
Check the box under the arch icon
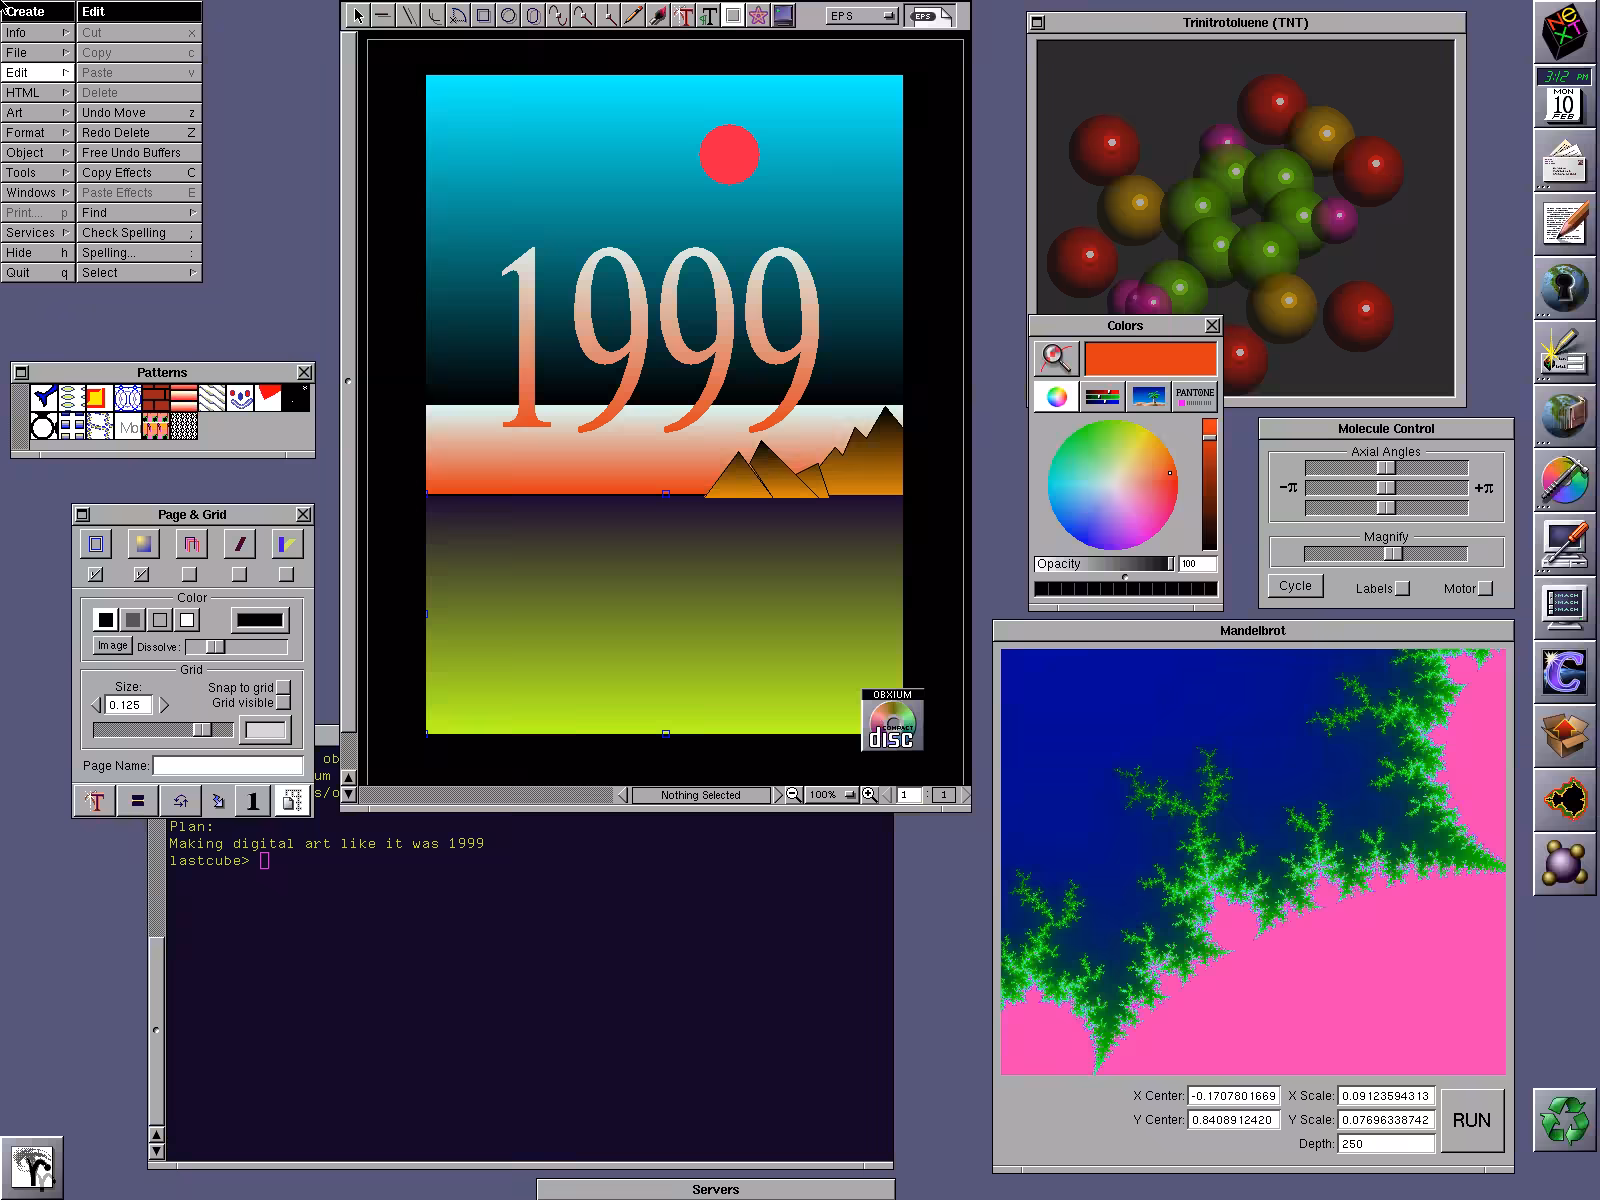click(x=189, y=574)
